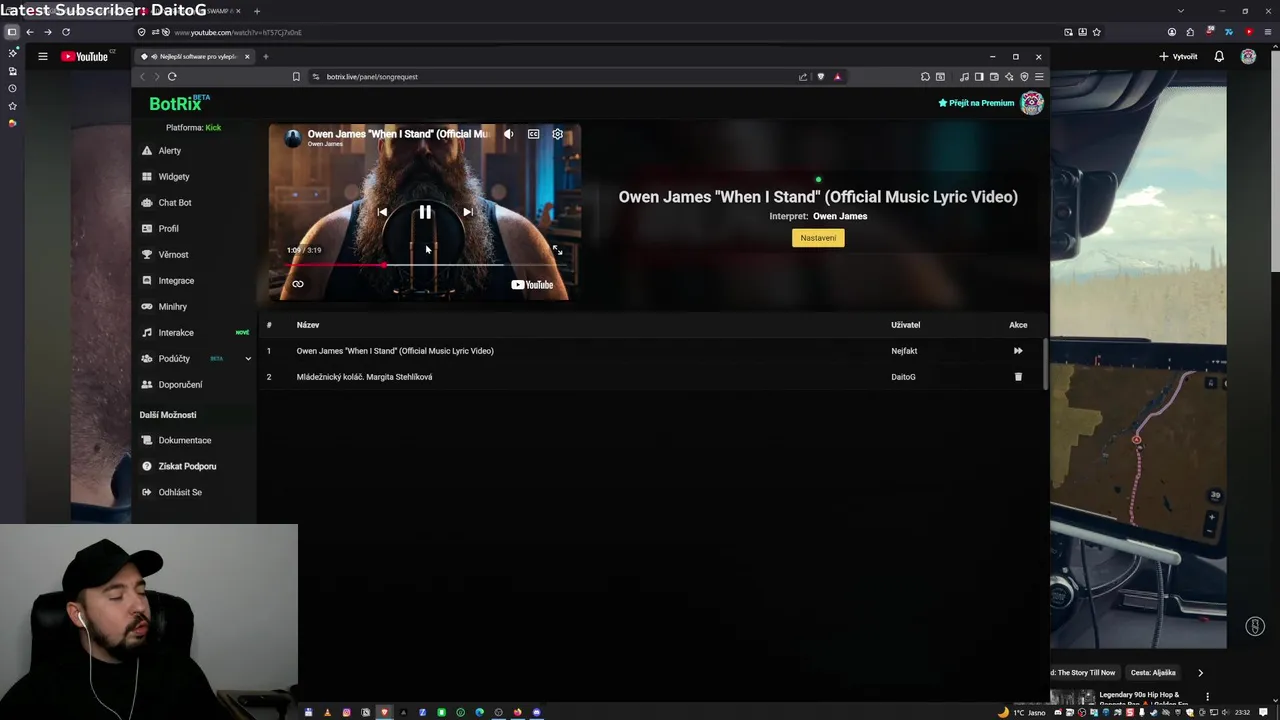Seek on the video progress bar
1280x720 pixels.
(426, 265)
